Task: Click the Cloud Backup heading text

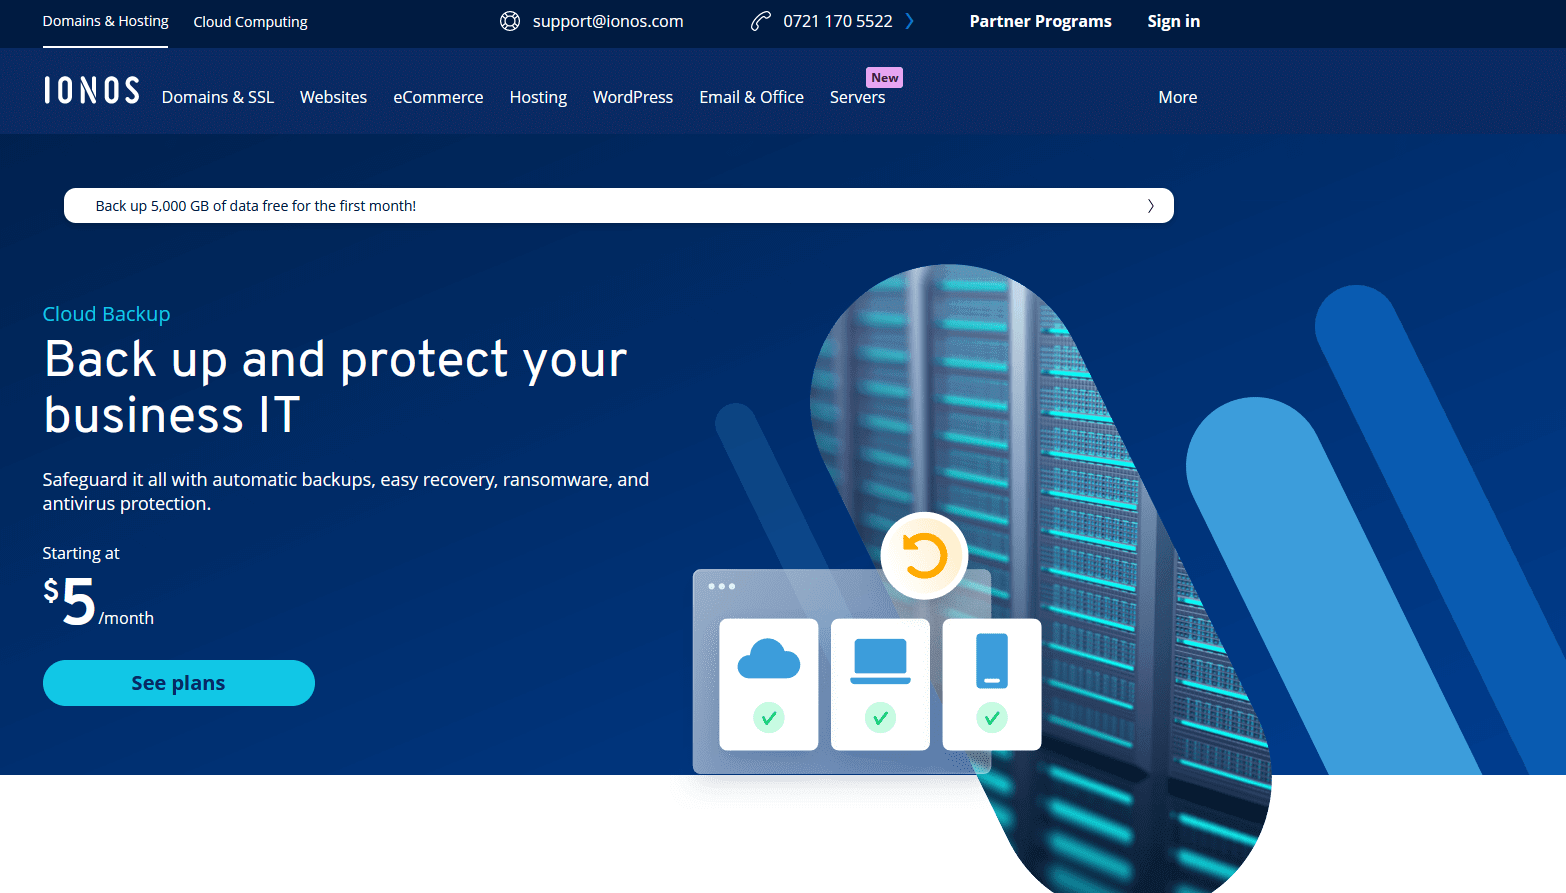Action: click(106, 314)
